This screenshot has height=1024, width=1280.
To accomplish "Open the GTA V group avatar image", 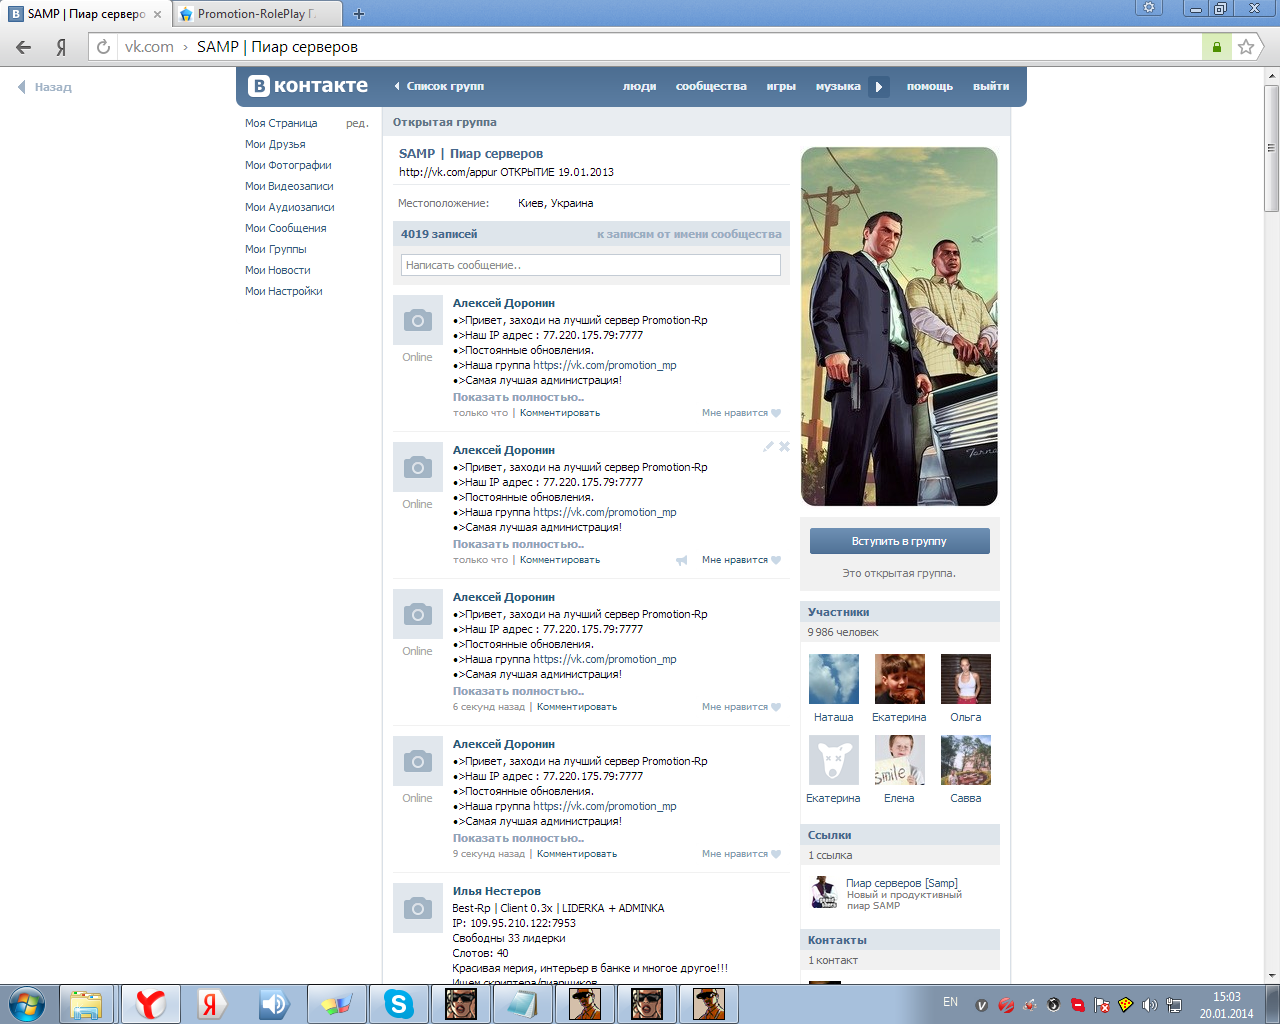I will [x=899, y=327].
